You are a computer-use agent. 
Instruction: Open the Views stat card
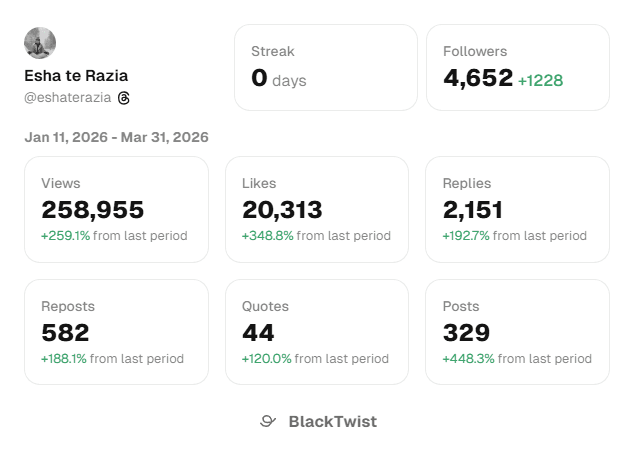[117, 209]
